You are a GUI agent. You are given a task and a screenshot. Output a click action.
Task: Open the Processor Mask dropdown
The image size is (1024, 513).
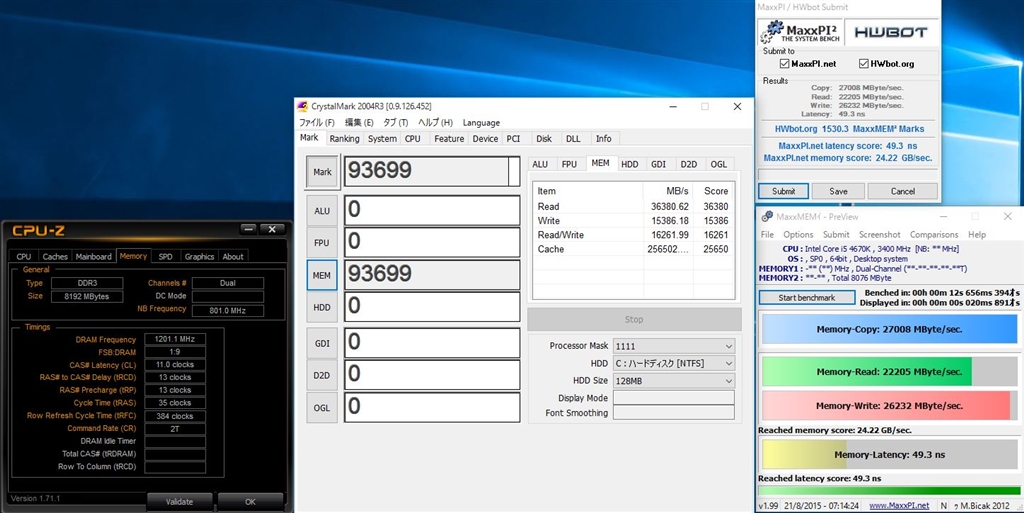tap(674, 345)
